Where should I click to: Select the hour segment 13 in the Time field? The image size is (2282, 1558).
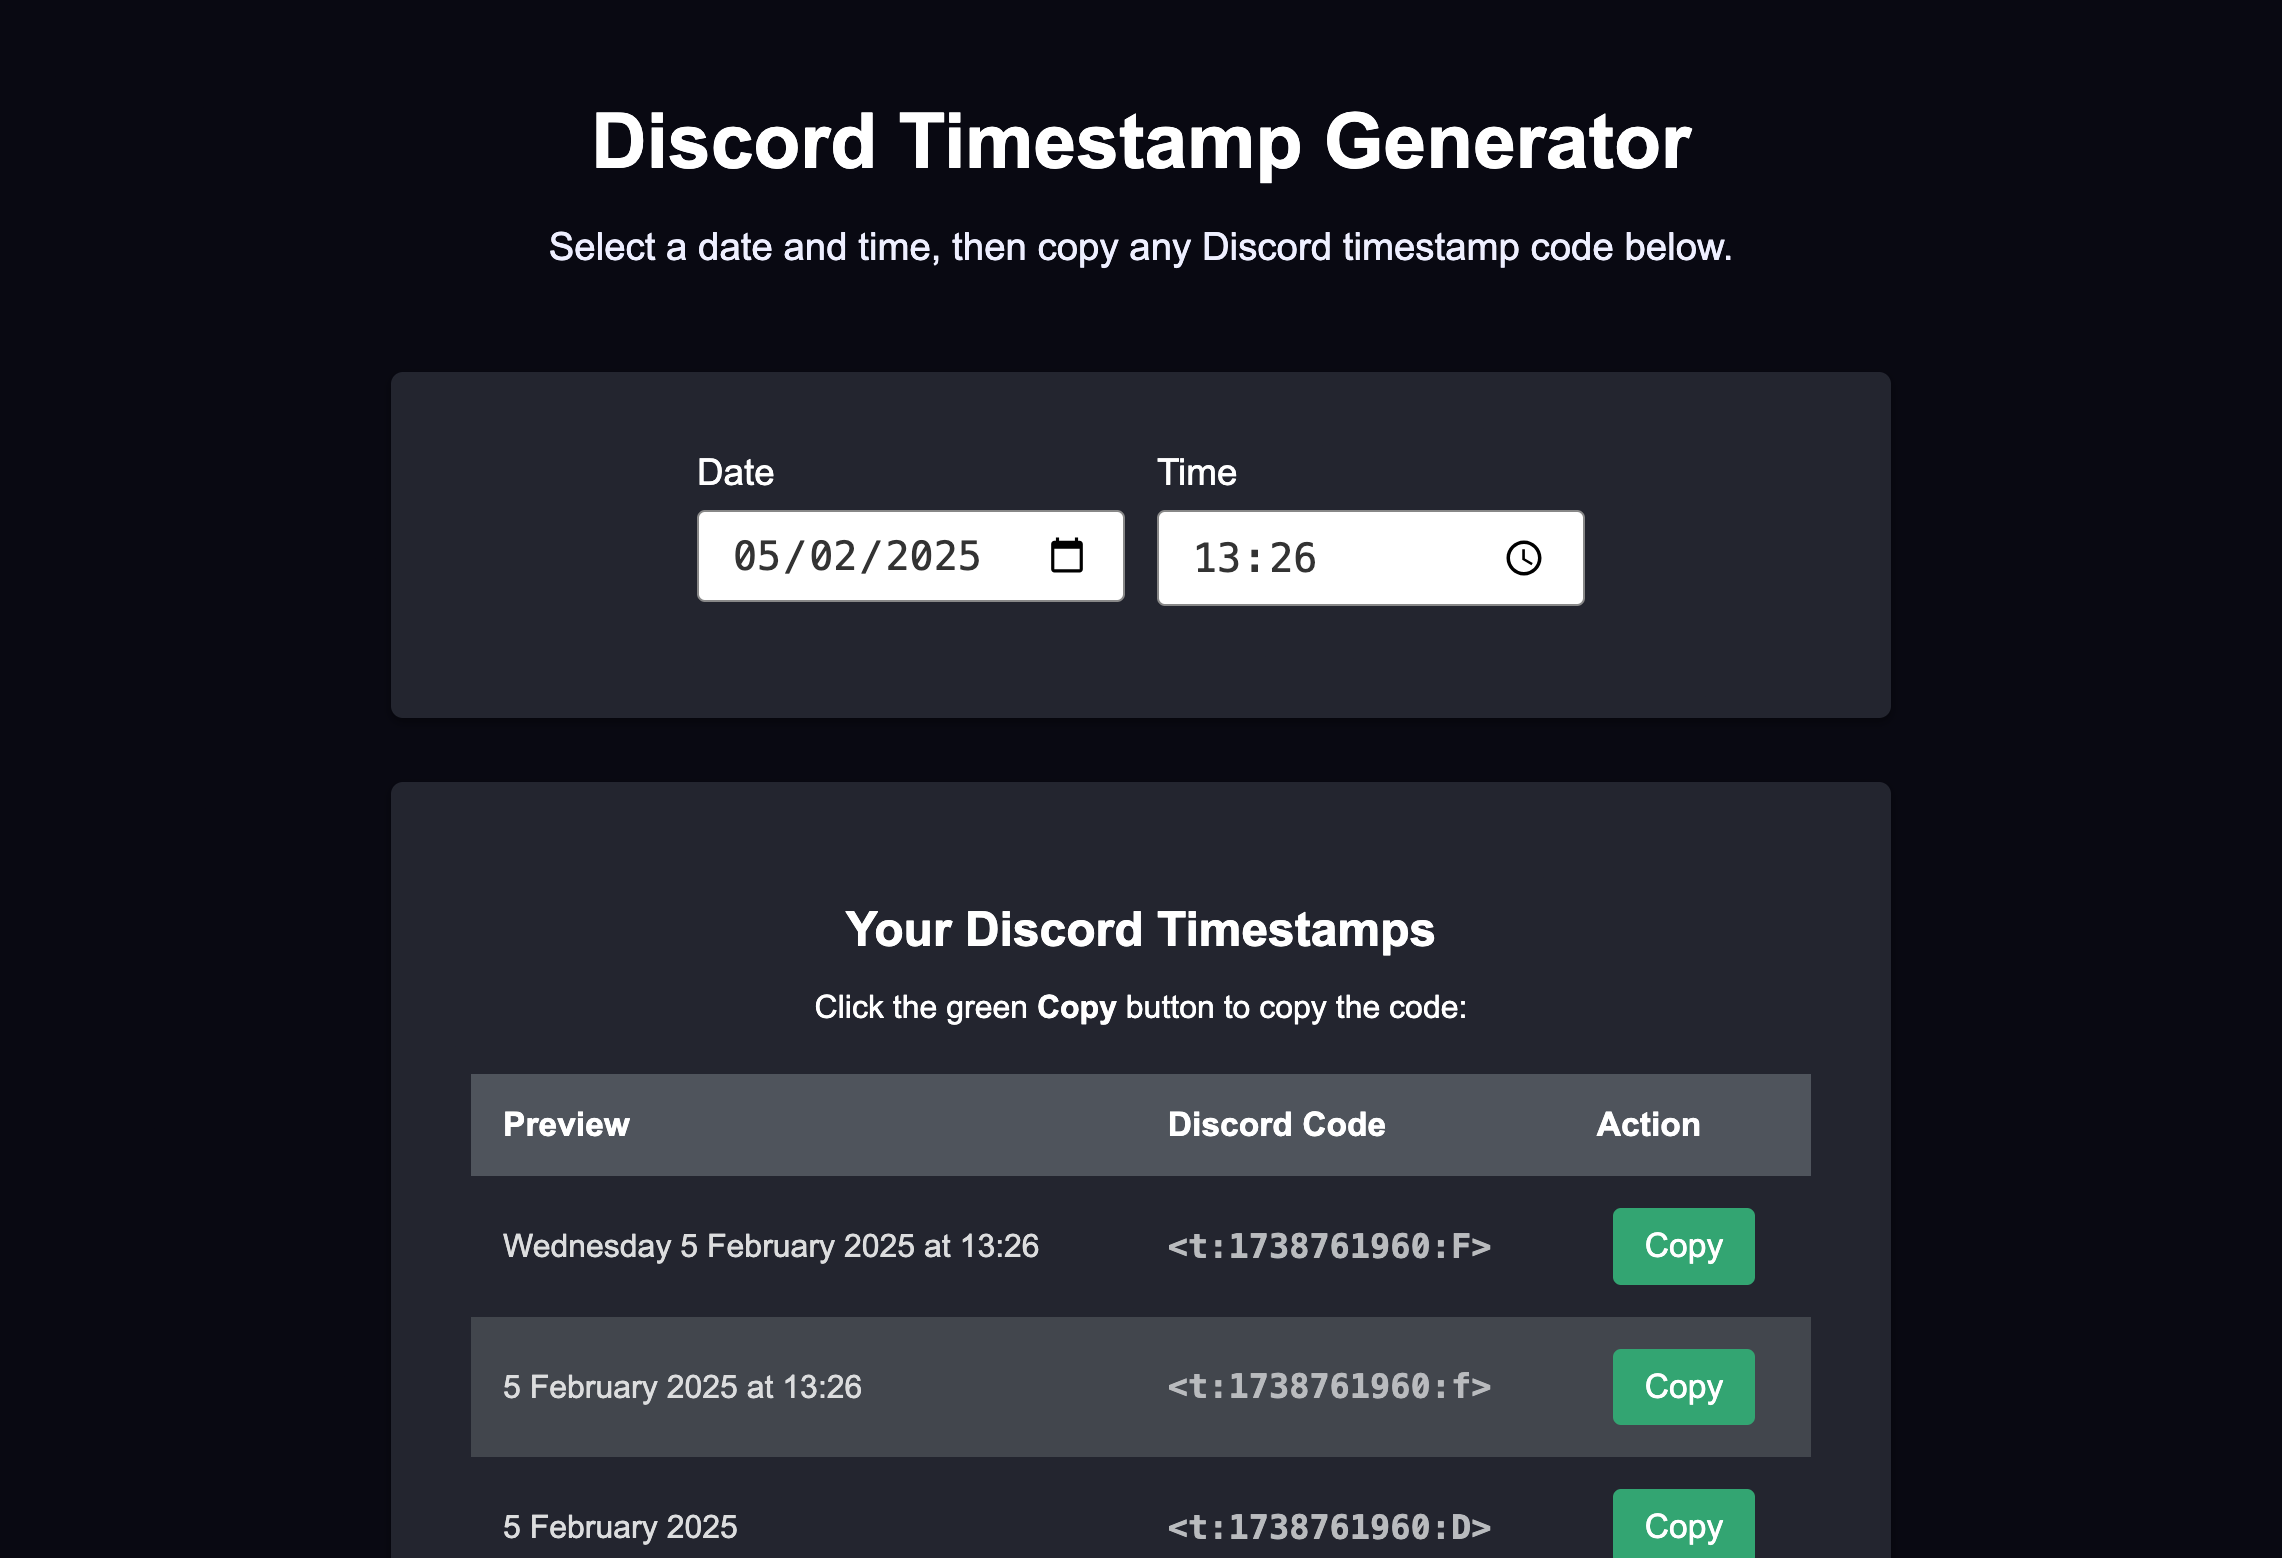point(1217,558)
